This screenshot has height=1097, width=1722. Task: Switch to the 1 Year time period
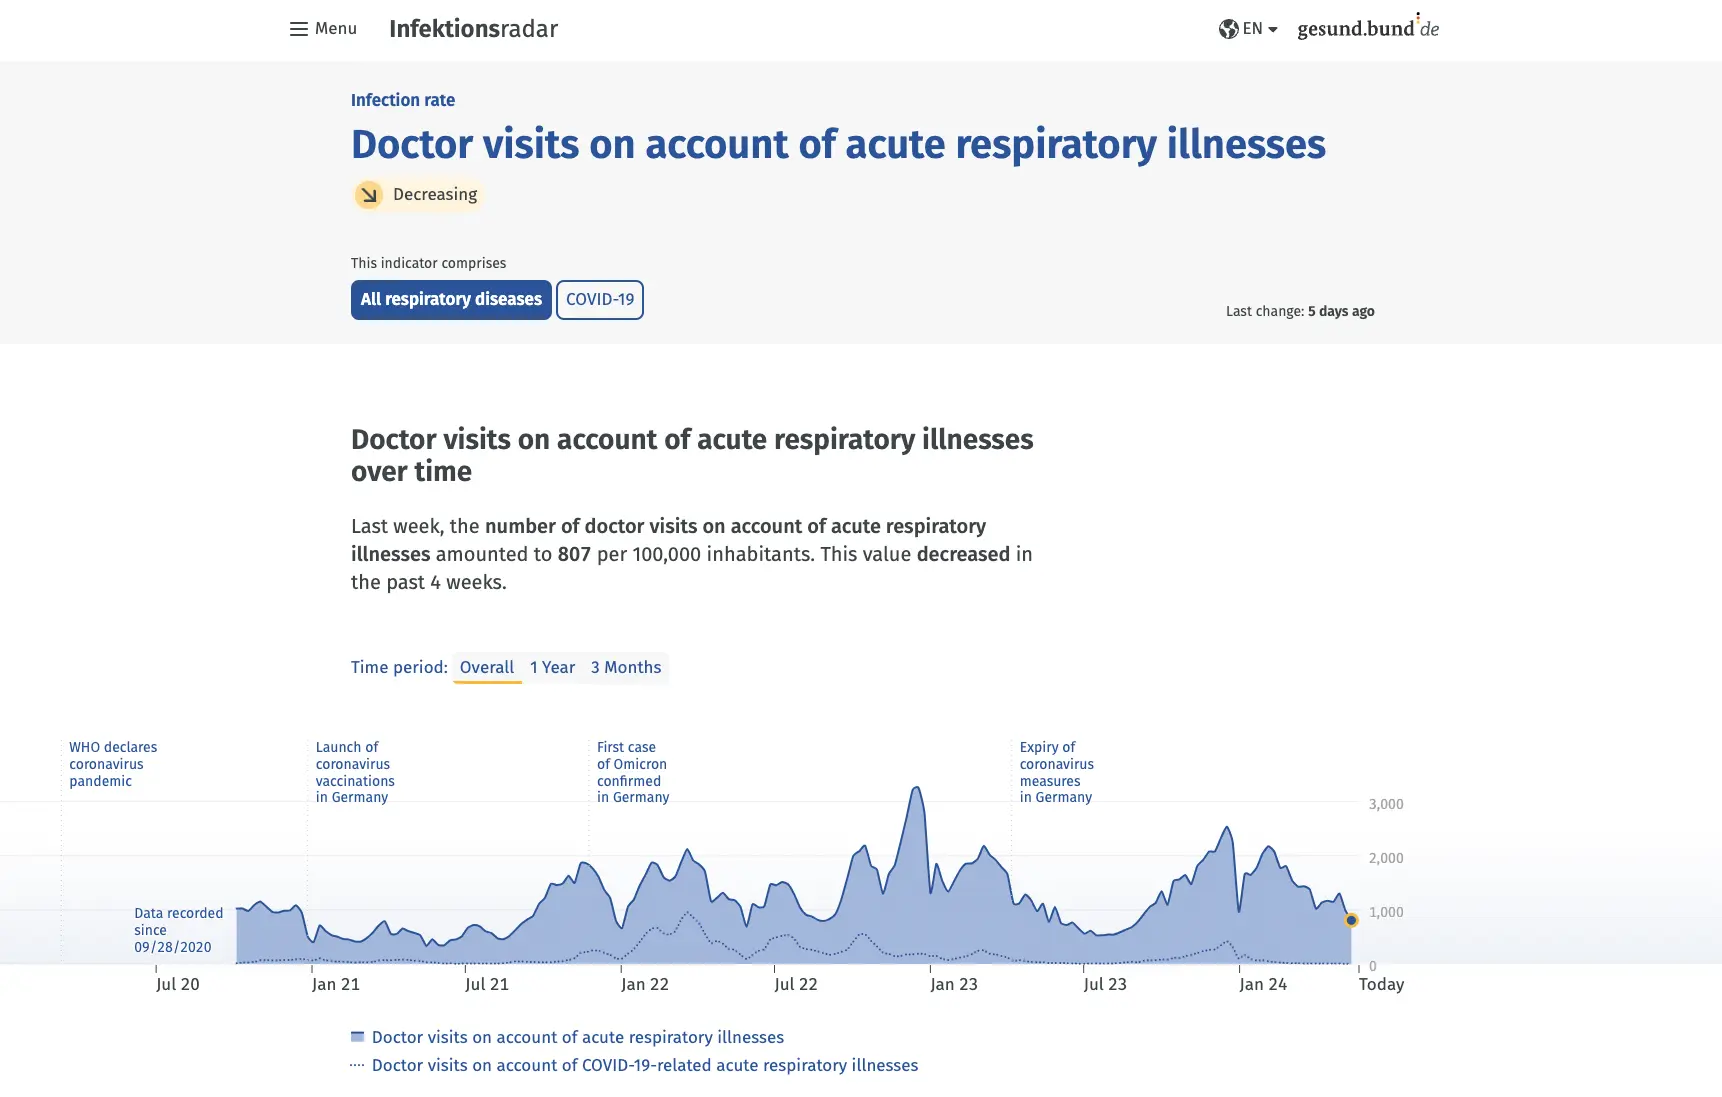[x=553, y=667]
